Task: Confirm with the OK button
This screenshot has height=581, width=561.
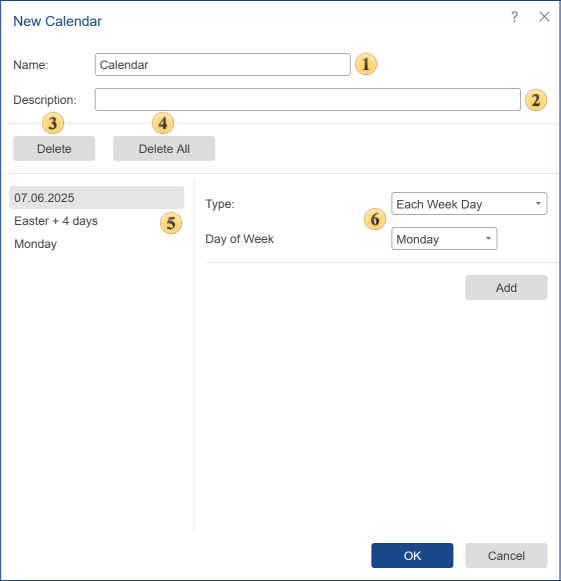Action: [412, 555]
